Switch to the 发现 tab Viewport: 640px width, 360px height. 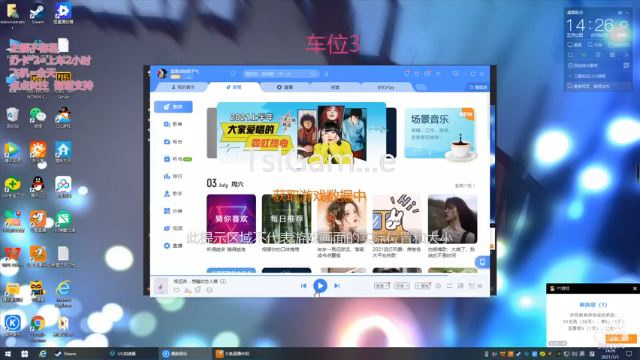click(x=234, y=87)
